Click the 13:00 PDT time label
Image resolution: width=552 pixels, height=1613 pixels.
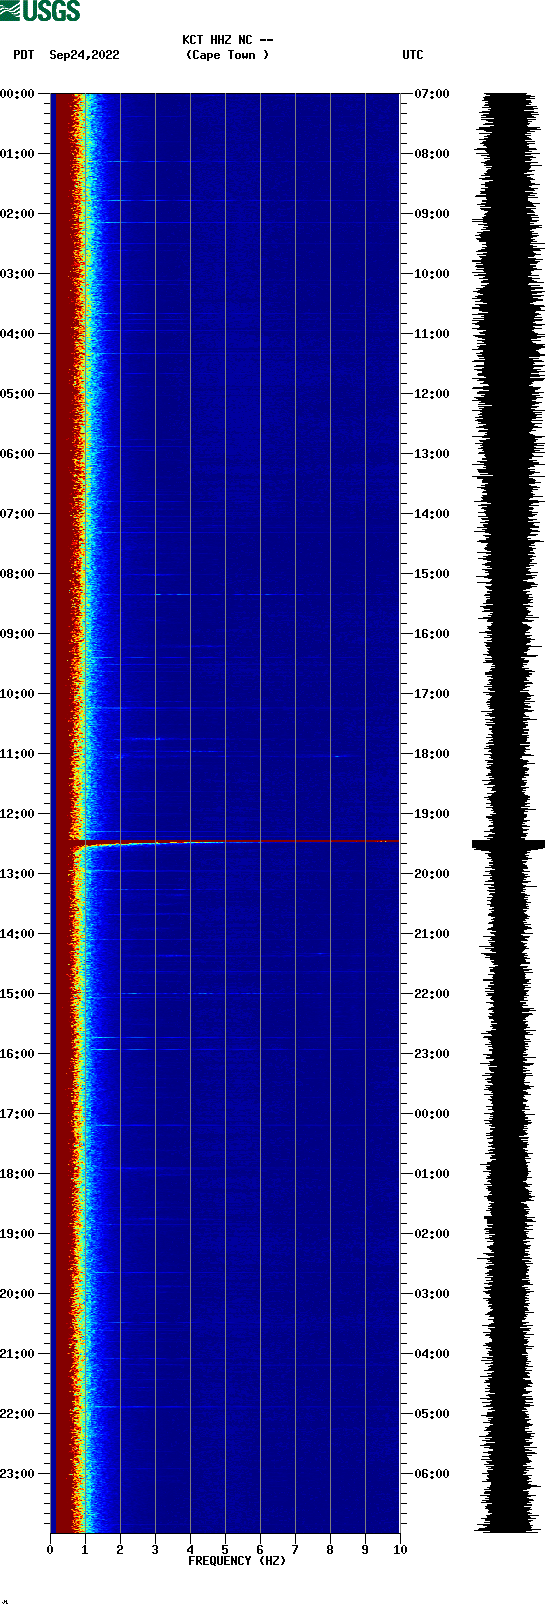tap(17, 874)
